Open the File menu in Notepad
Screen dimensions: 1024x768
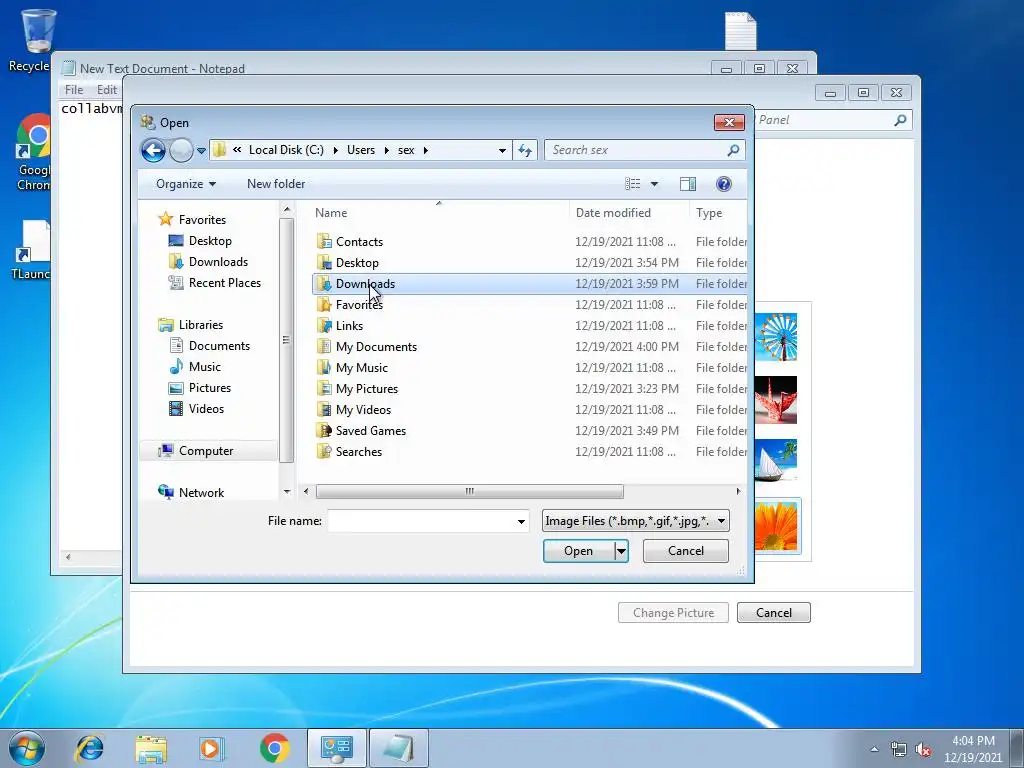(74, 90)
